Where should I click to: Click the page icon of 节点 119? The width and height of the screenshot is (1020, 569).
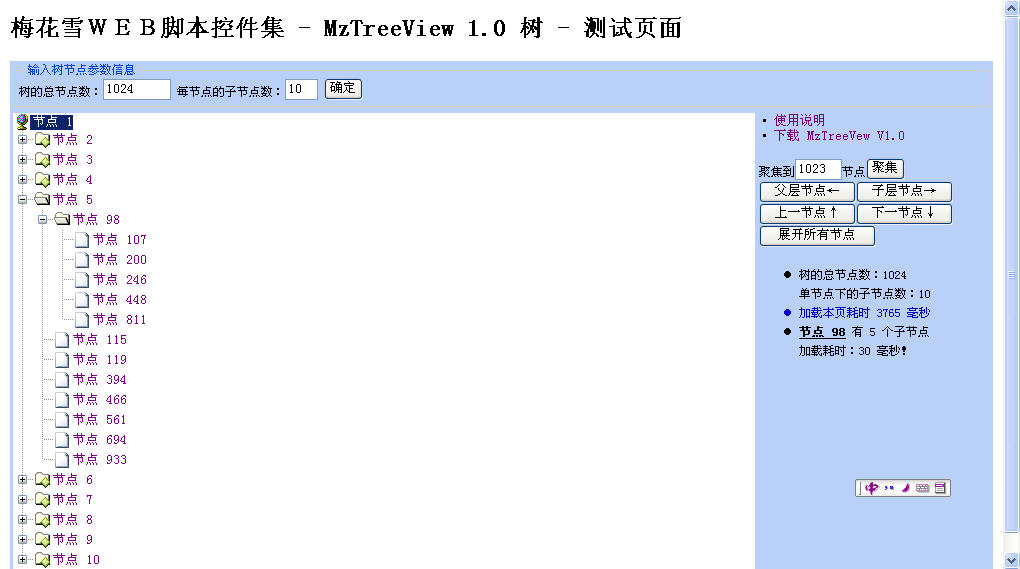pyautogui.click(x=62, y=360)
